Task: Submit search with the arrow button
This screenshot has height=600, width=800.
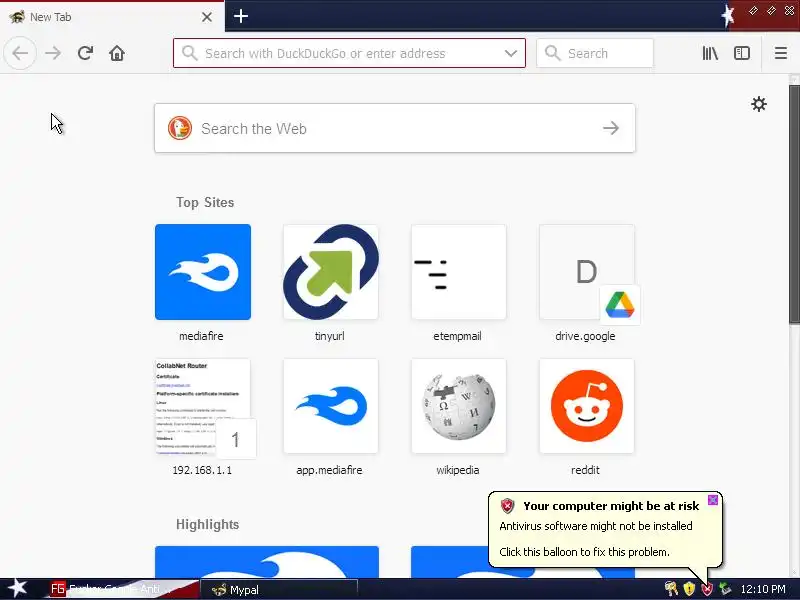Action: pos(611,128)
